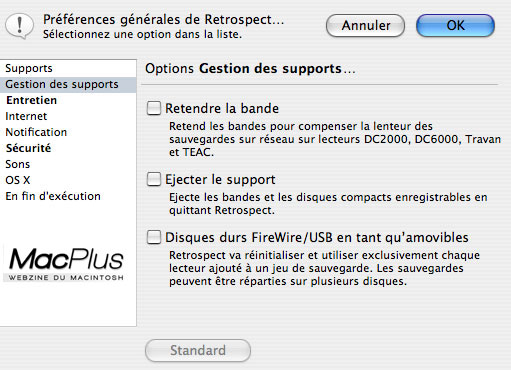Screen dimensions: 511x370
Task: Check Disques durs FireWire/USB en tant qu'amovibles
Action: [x=154, y=237]
